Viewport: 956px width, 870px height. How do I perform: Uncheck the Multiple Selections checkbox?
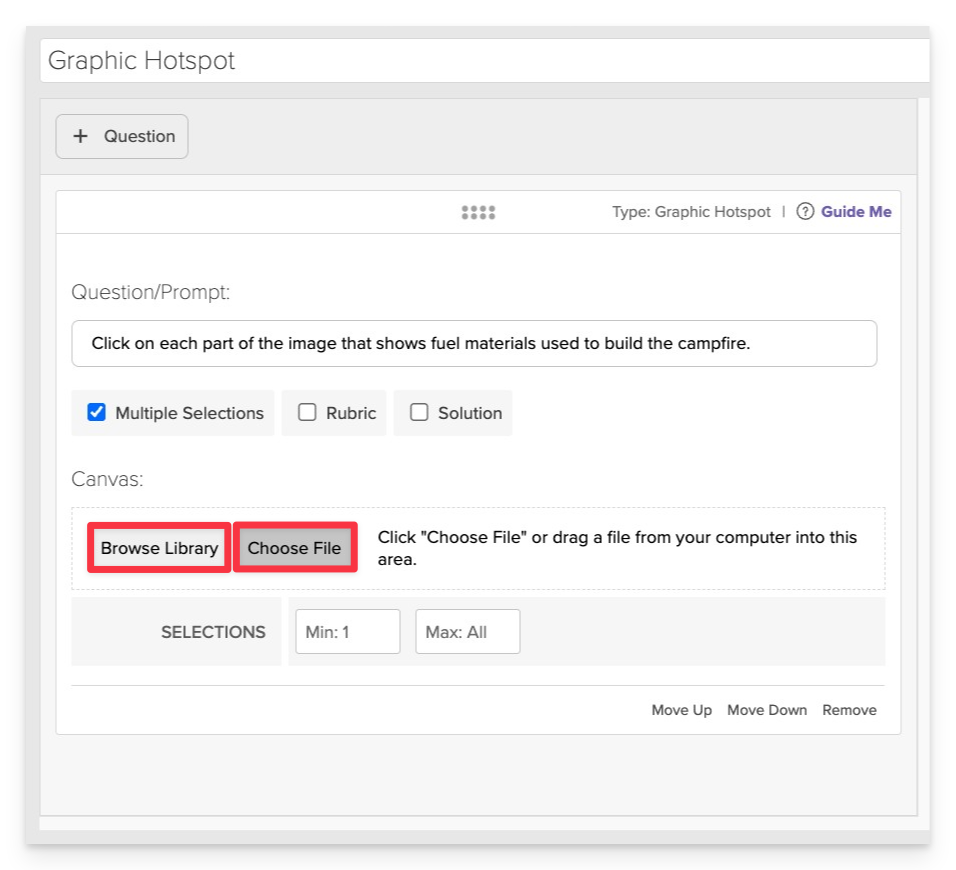pyautogui.click(x=96, y=412)
